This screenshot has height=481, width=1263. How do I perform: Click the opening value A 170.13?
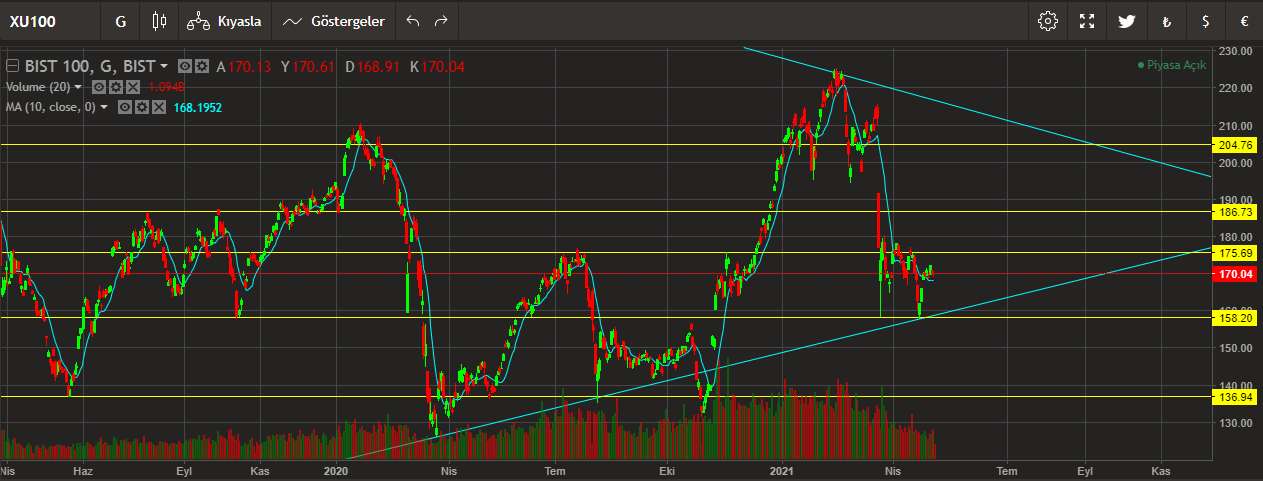point(243,67)
